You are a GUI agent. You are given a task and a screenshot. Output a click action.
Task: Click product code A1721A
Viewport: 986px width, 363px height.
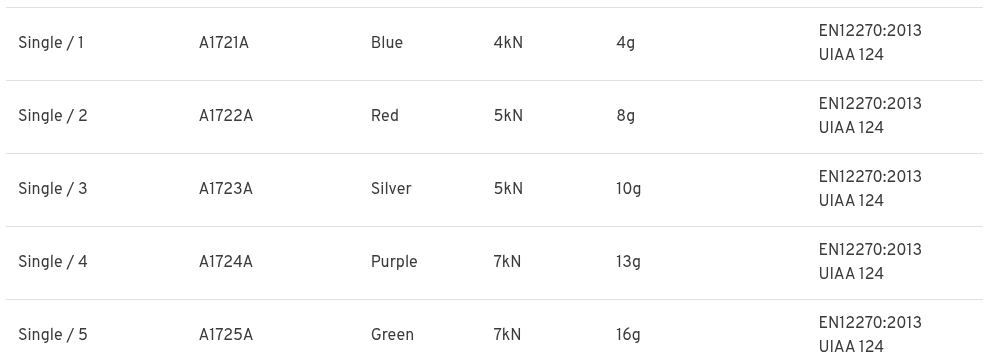tap(224, 43)
